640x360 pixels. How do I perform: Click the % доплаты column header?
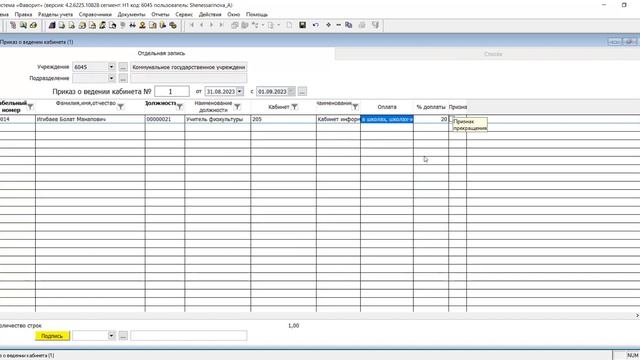(x=431, y=107)
